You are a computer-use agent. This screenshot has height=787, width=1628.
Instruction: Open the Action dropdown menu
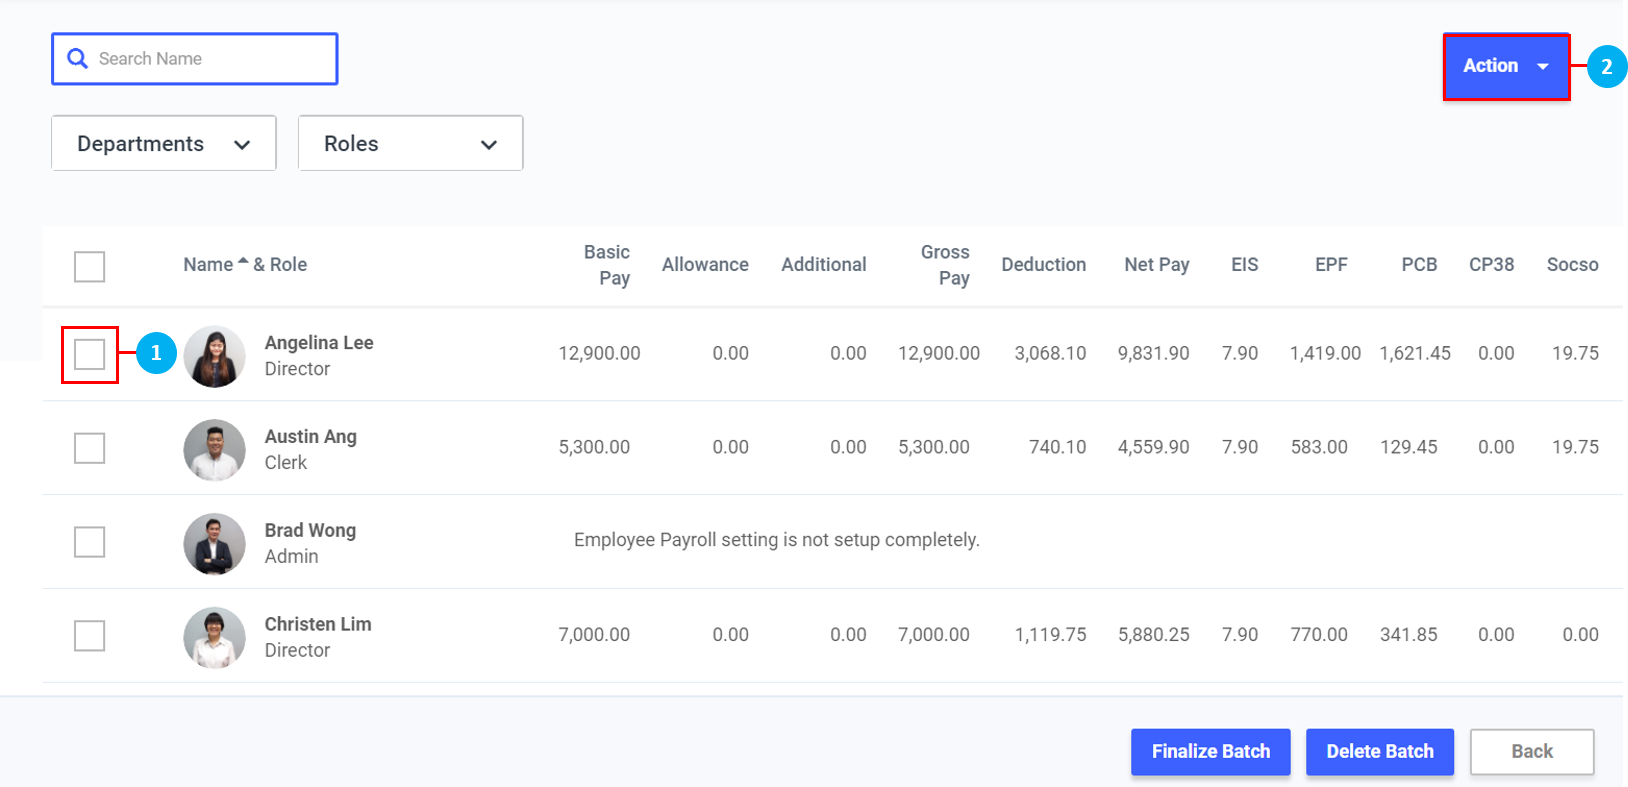click(1505, 66)
